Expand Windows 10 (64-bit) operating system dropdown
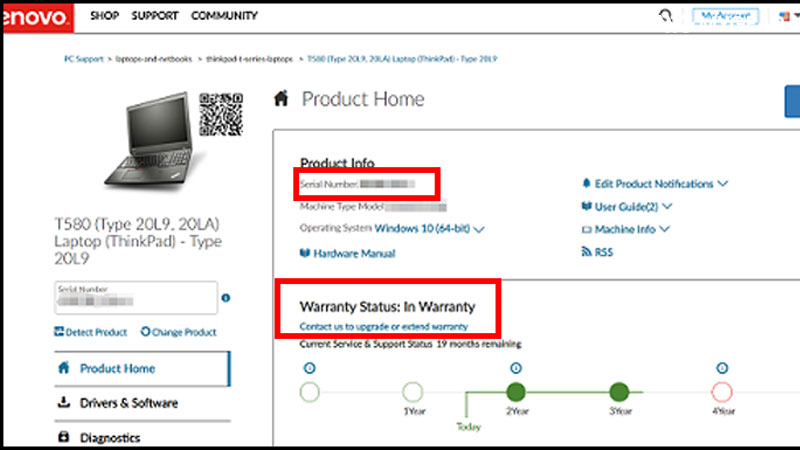Image resolution: width=800 pixels, height=450 pixels. pos(429,229)
